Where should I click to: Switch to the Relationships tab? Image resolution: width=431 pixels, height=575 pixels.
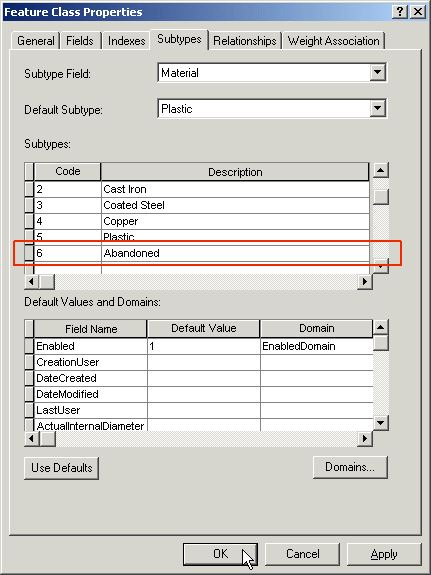point(245,41)
